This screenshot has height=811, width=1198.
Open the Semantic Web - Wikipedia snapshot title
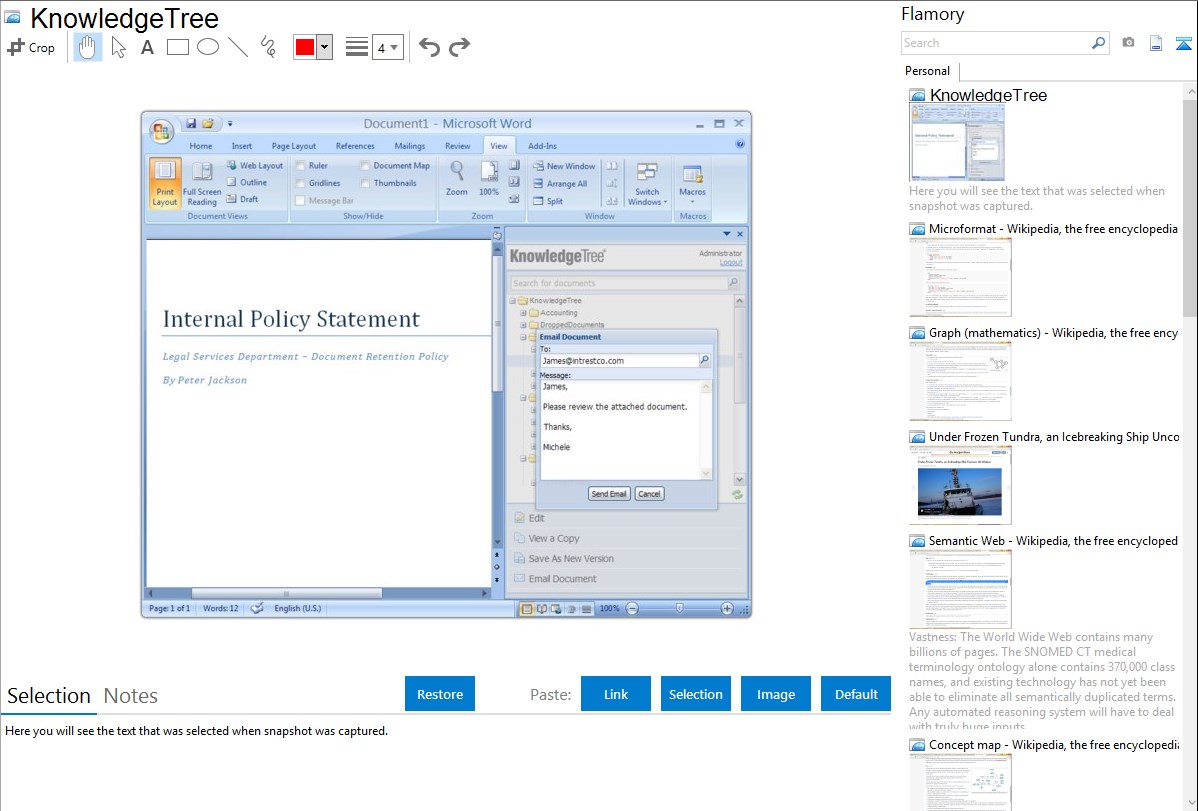[1053, 540]
